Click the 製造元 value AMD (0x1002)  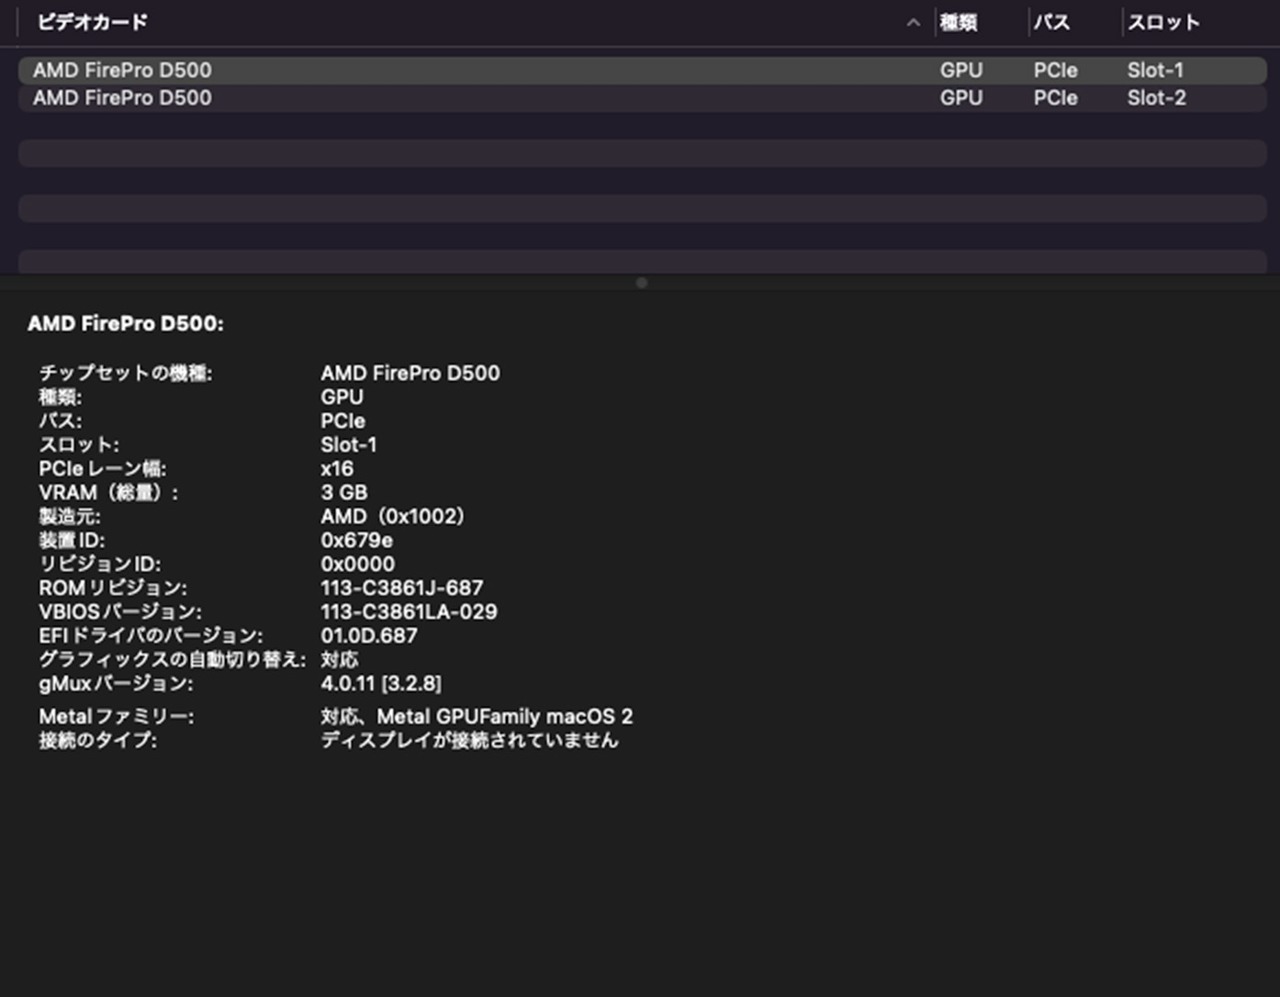392,517
